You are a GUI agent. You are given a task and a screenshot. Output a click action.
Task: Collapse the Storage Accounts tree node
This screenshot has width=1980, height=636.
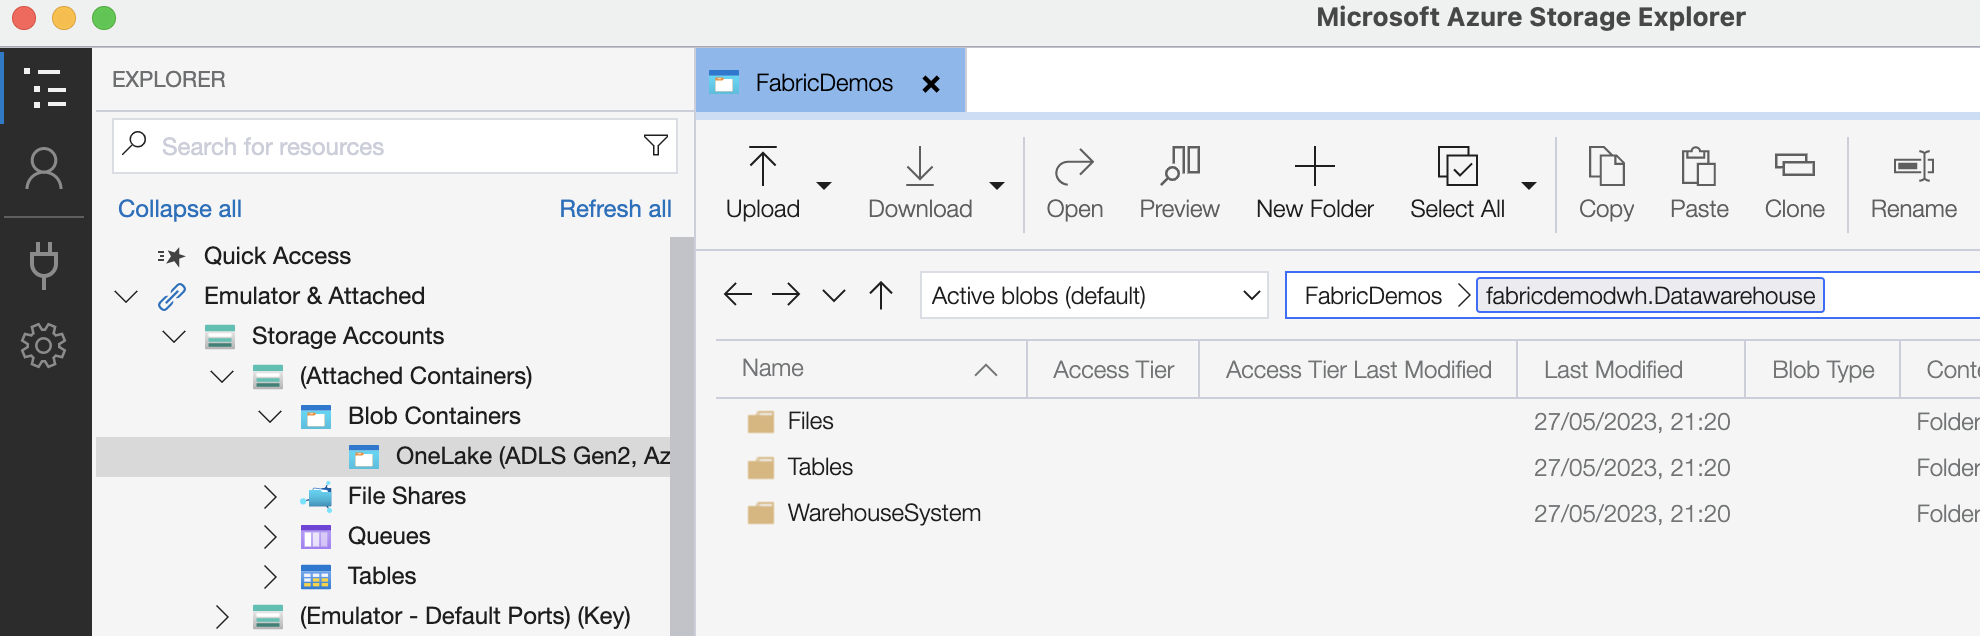(x=174, y=336)
